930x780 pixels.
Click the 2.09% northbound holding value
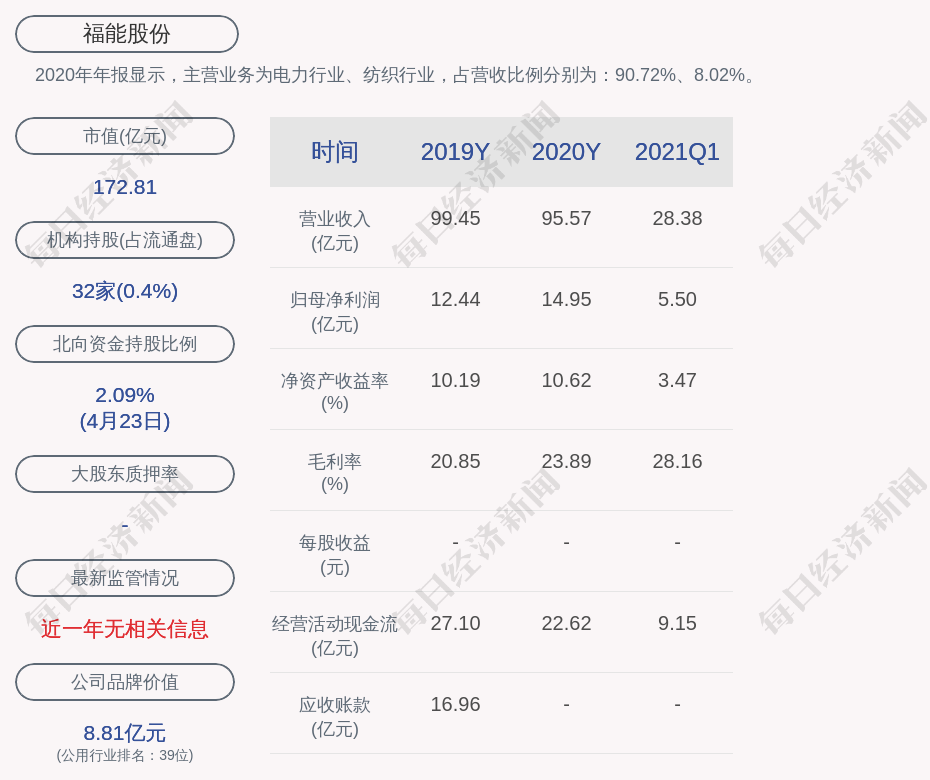pyautogui.click(x=125, y=395)
